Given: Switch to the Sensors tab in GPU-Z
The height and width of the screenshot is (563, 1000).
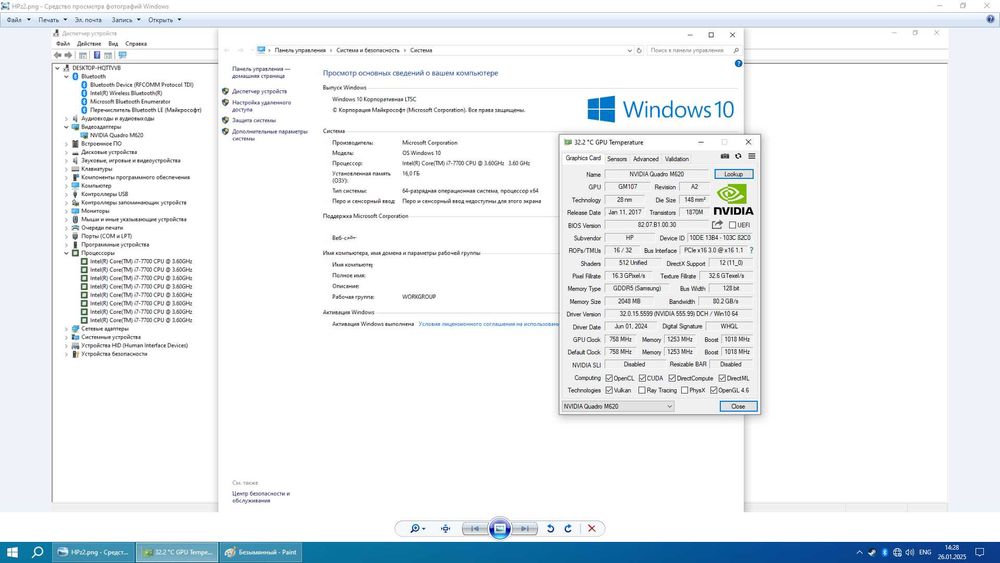Looking at the screenshot, I should click(x=617, y=159).
